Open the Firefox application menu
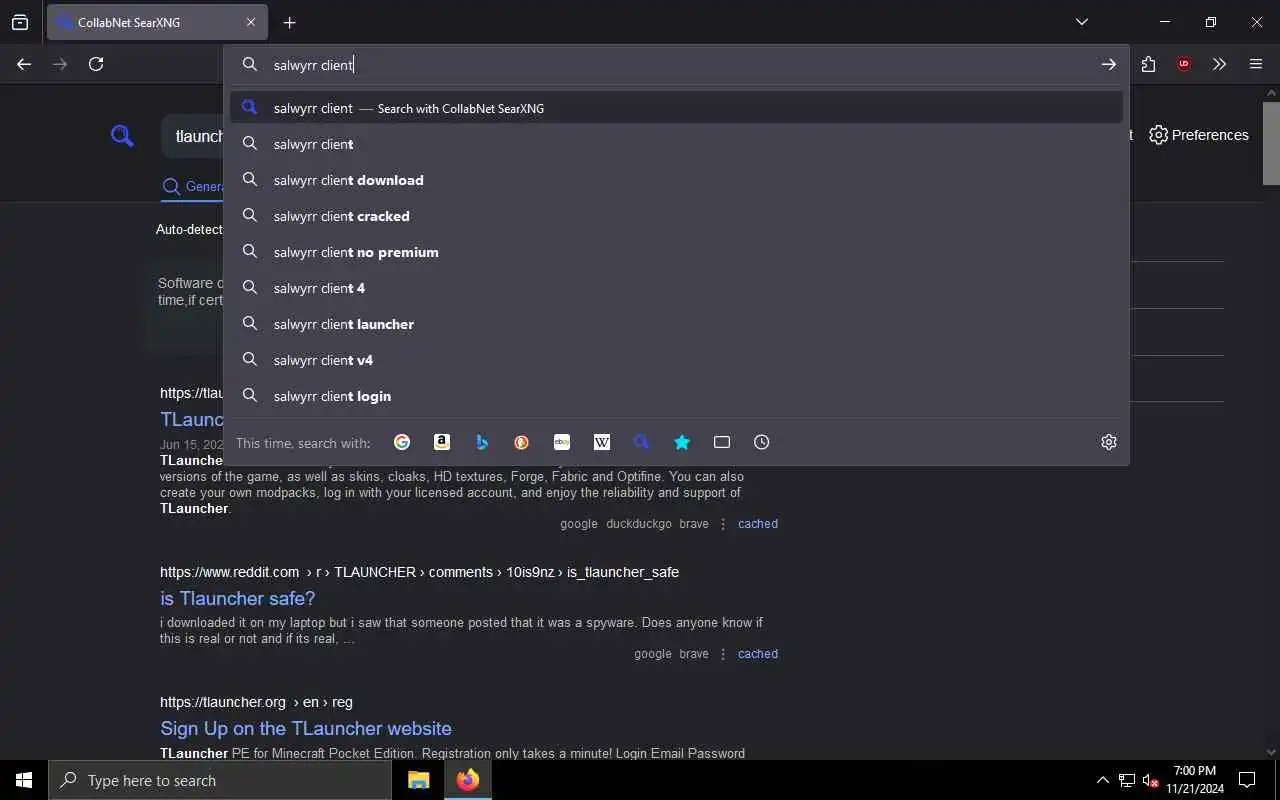1280x800 pixels. [x=1256, y=64]
